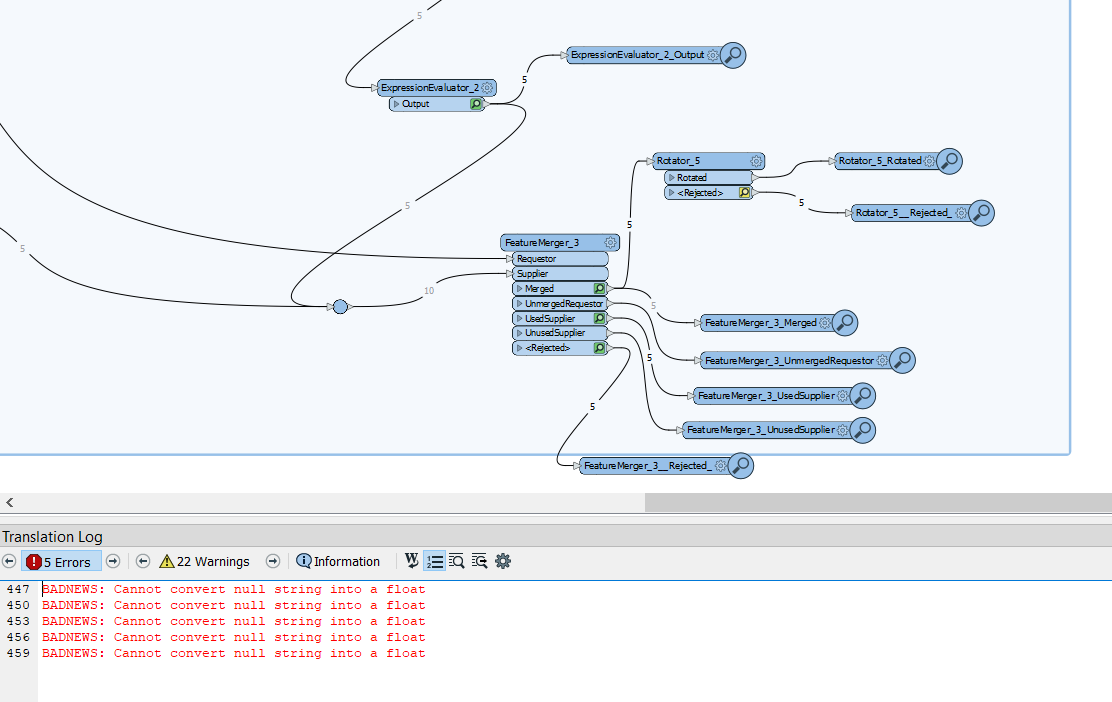Open find in log search icon
The height and width of the screenshot is (702, 1112).
click(457, 561)
